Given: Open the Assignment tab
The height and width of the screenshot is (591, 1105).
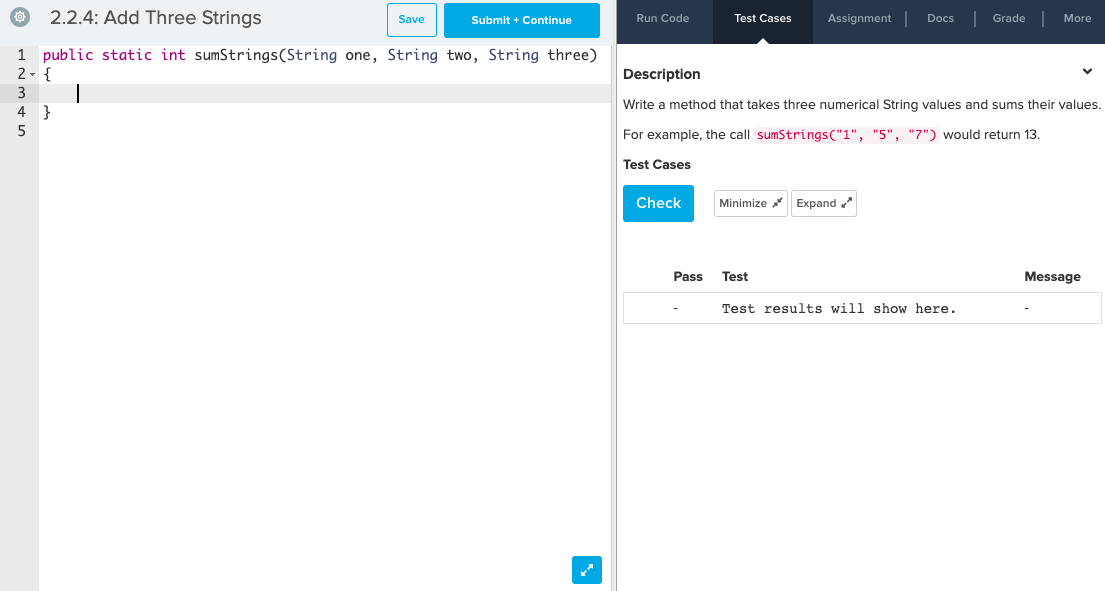Looking at the screenshot, I should 859,18.
